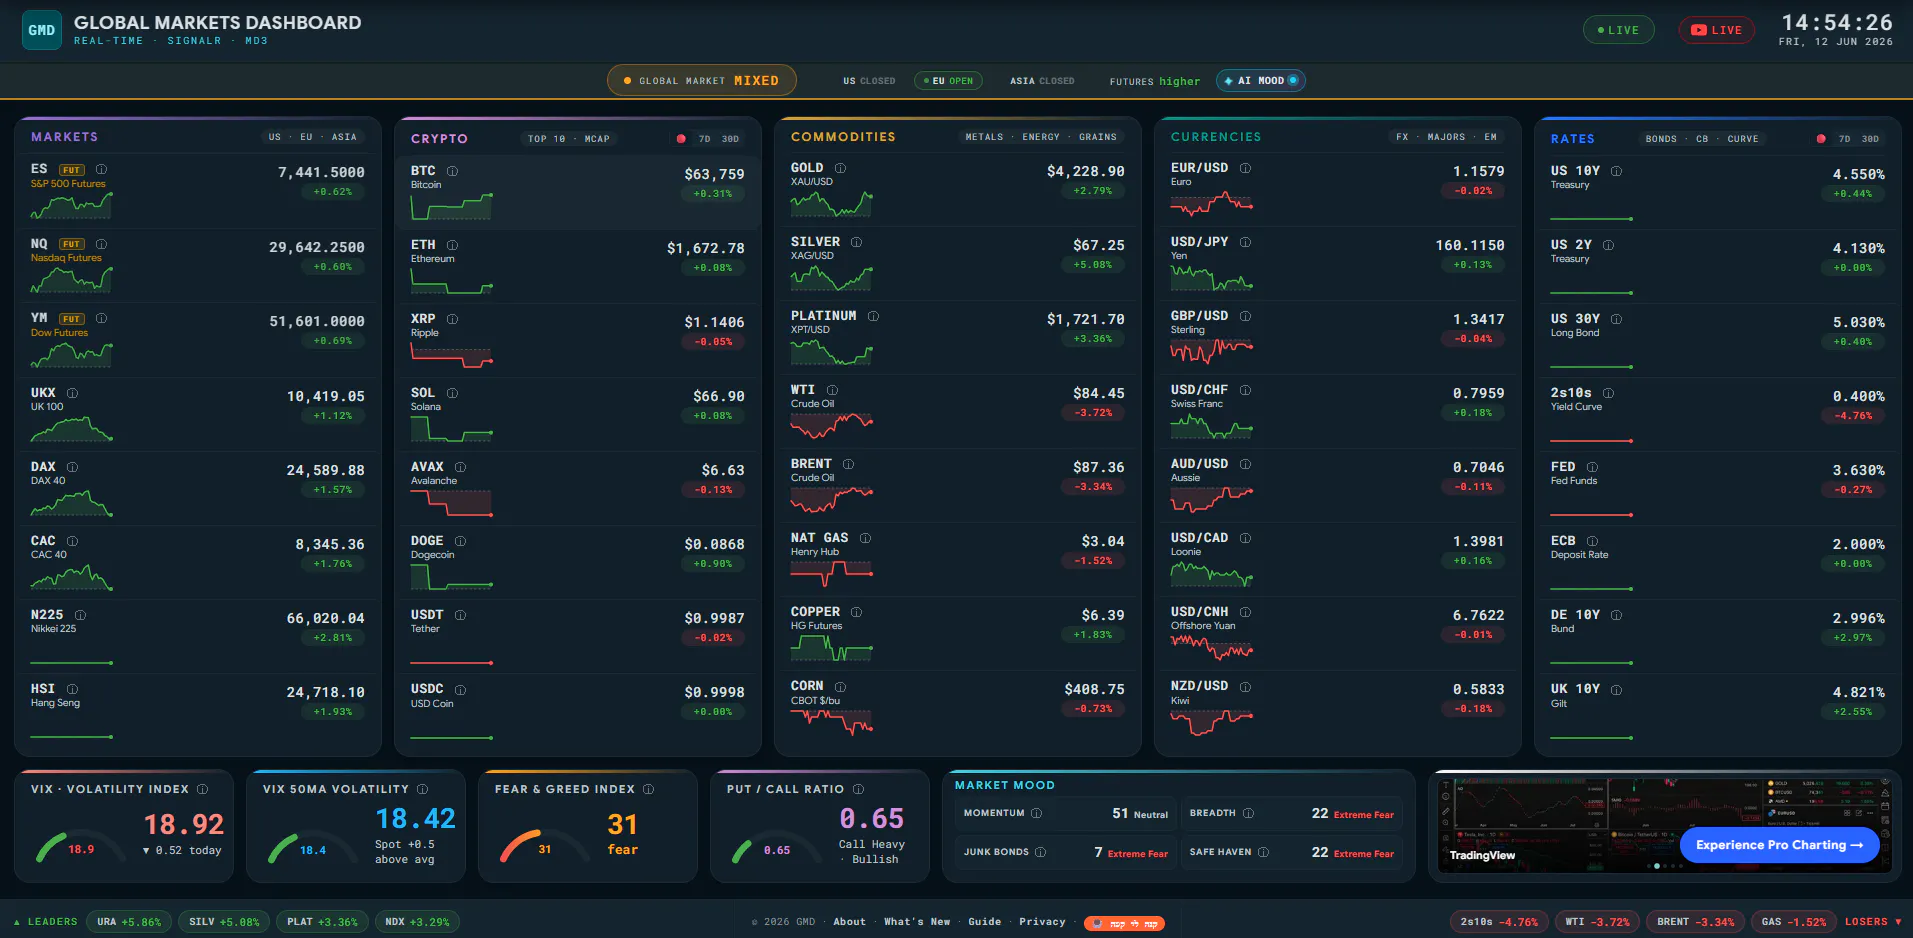Expand the LOSERS list in the footer

tap(1873, 922)
